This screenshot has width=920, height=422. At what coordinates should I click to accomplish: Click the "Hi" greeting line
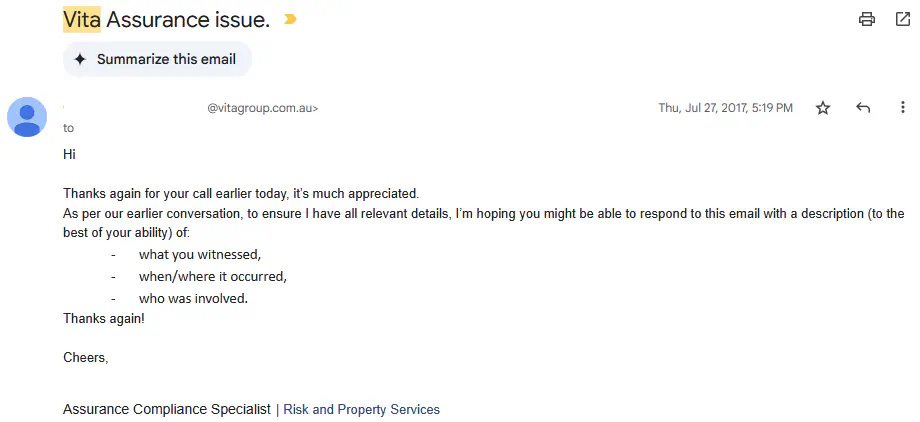pos(70,154)
